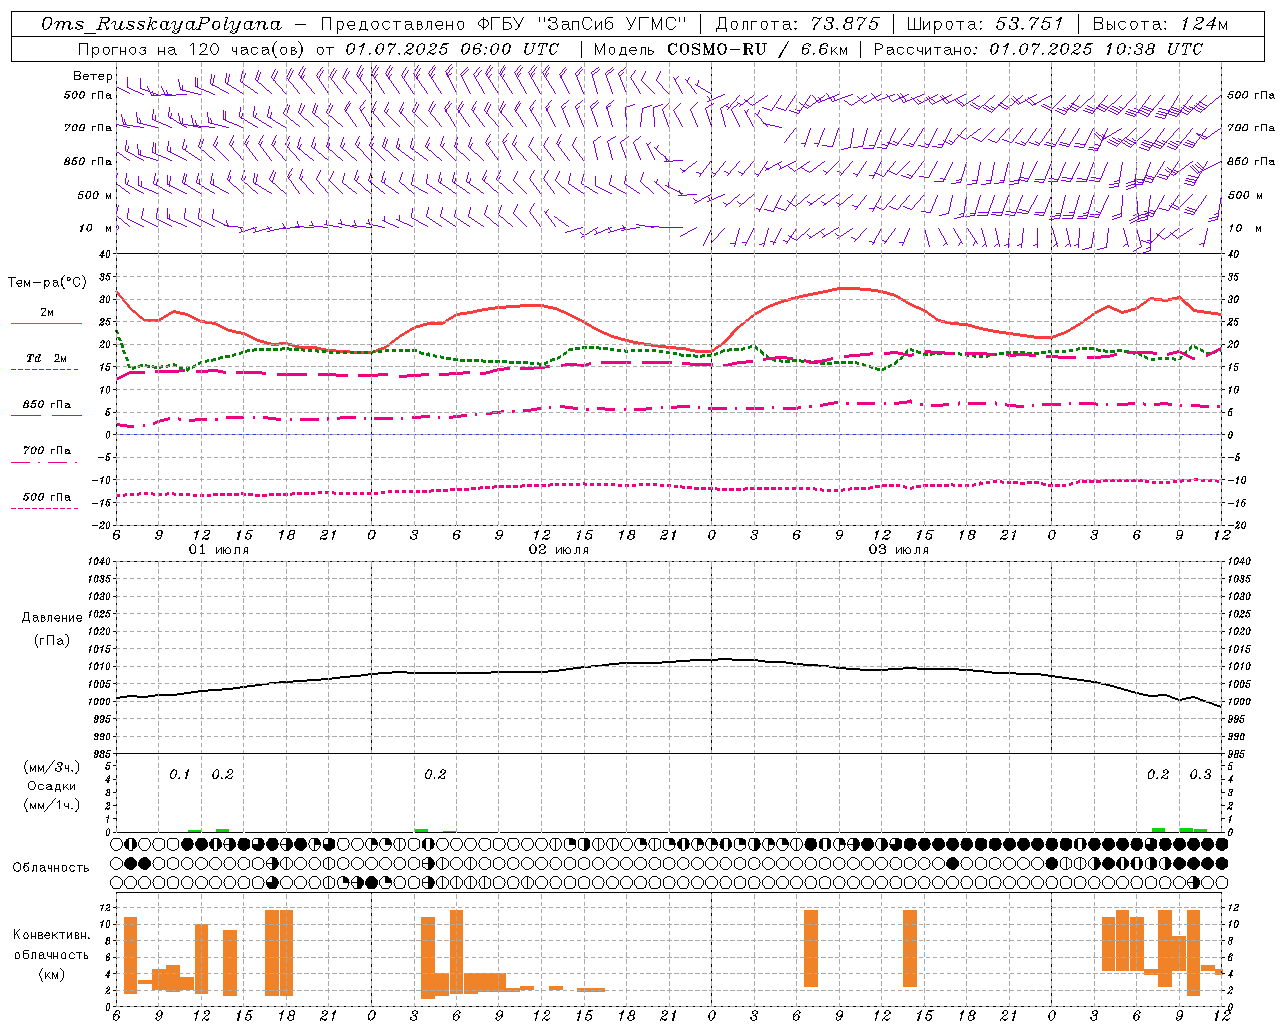Select the longitude value Долгота: 73.875
1280x1024 pixels.
coord(798,24)
